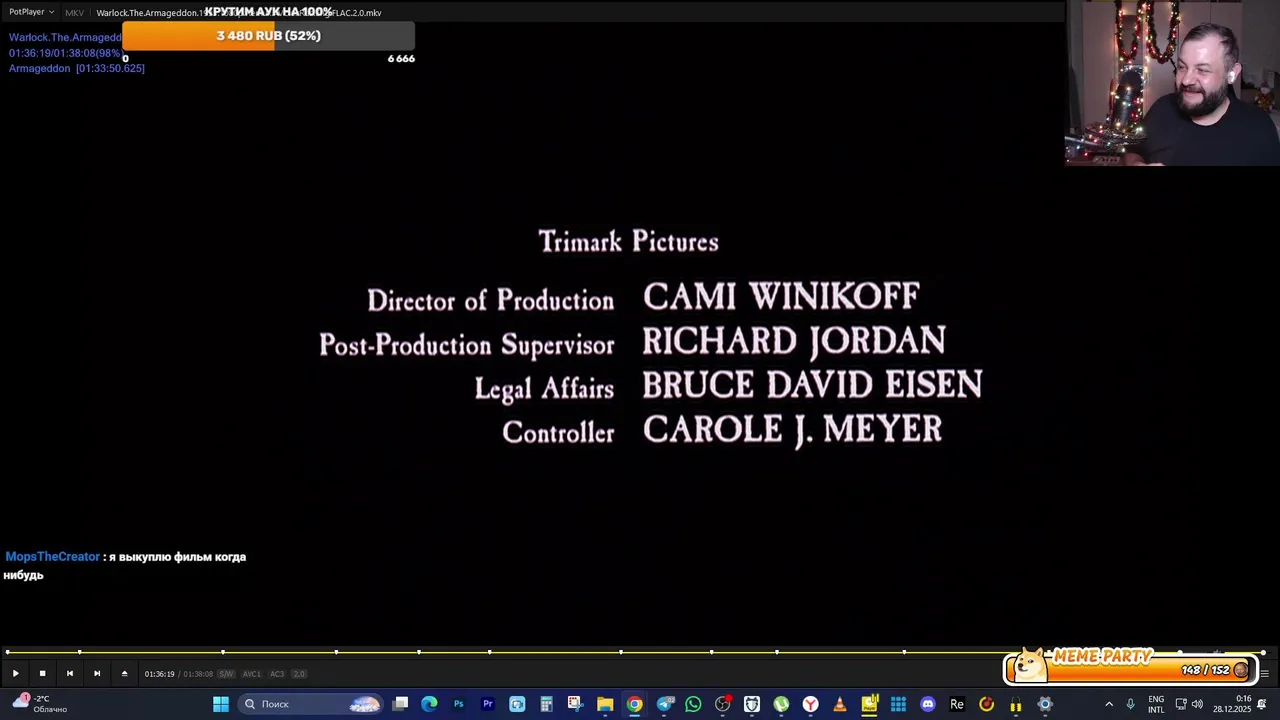Viewport: 1280px width, 720px height.
Task: Open Google Chrome from taskbar
Action: (x=634, y=704)
